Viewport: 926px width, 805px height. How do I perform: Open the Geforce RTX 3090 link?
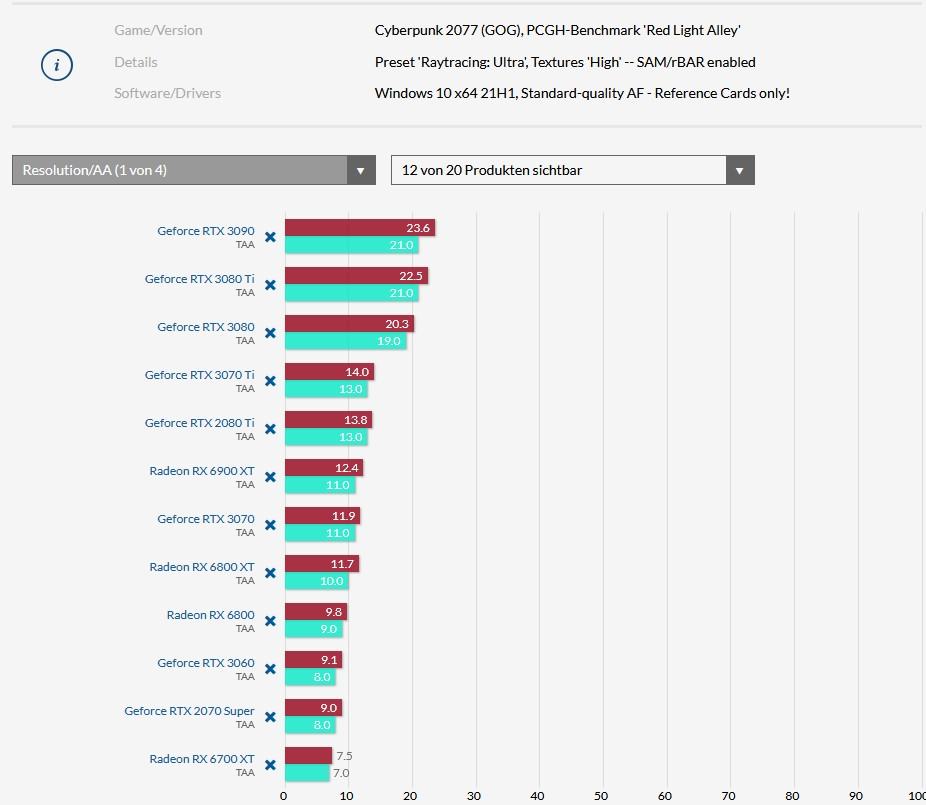(x=206, y=231)
